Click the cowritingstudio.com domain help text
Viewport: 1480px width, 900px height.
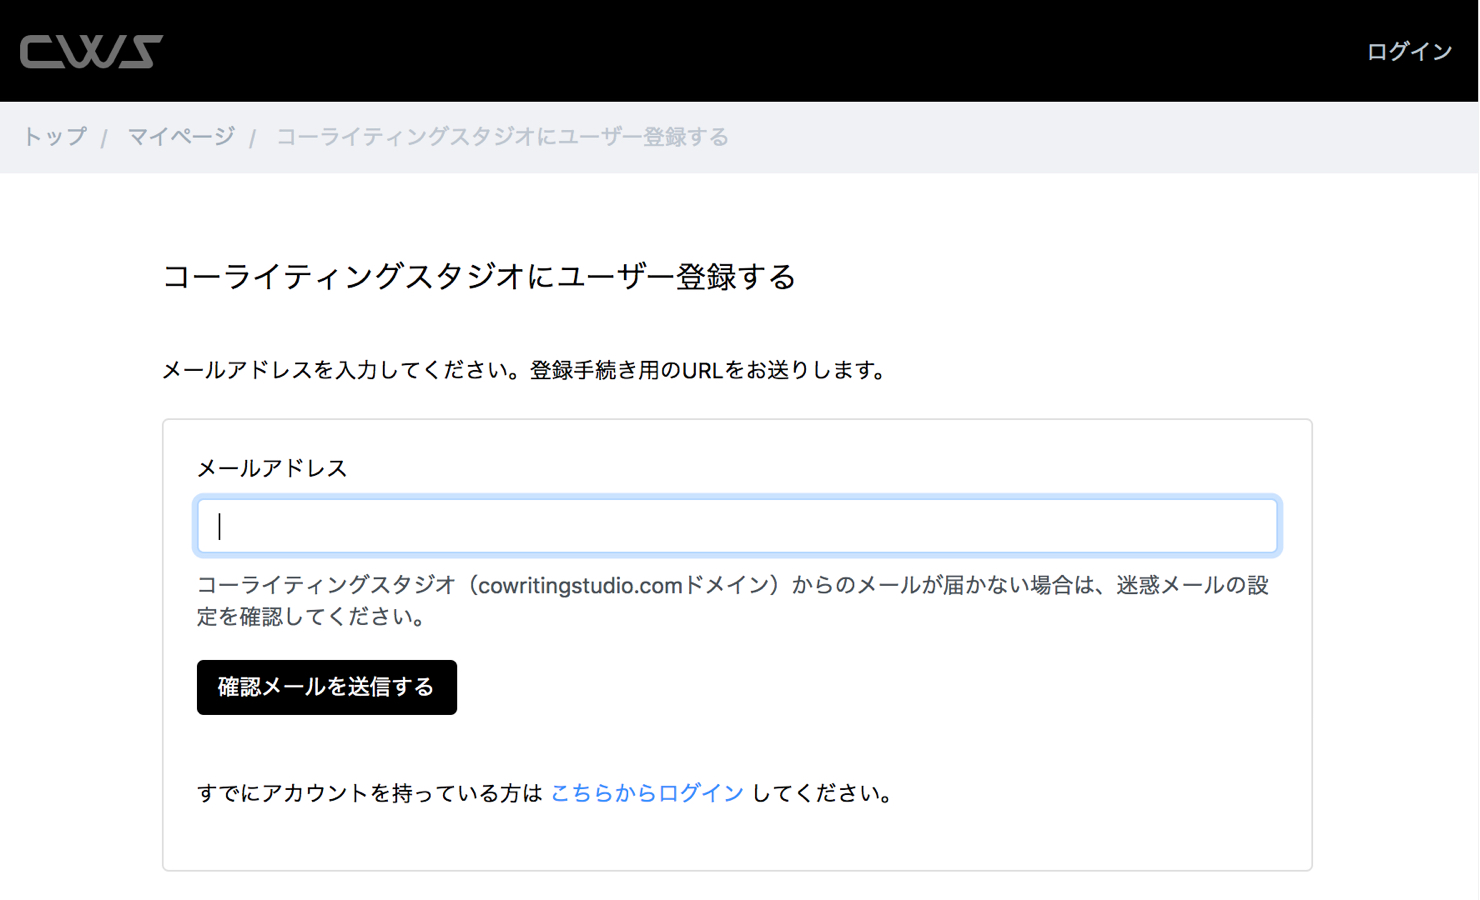(733, 600)
